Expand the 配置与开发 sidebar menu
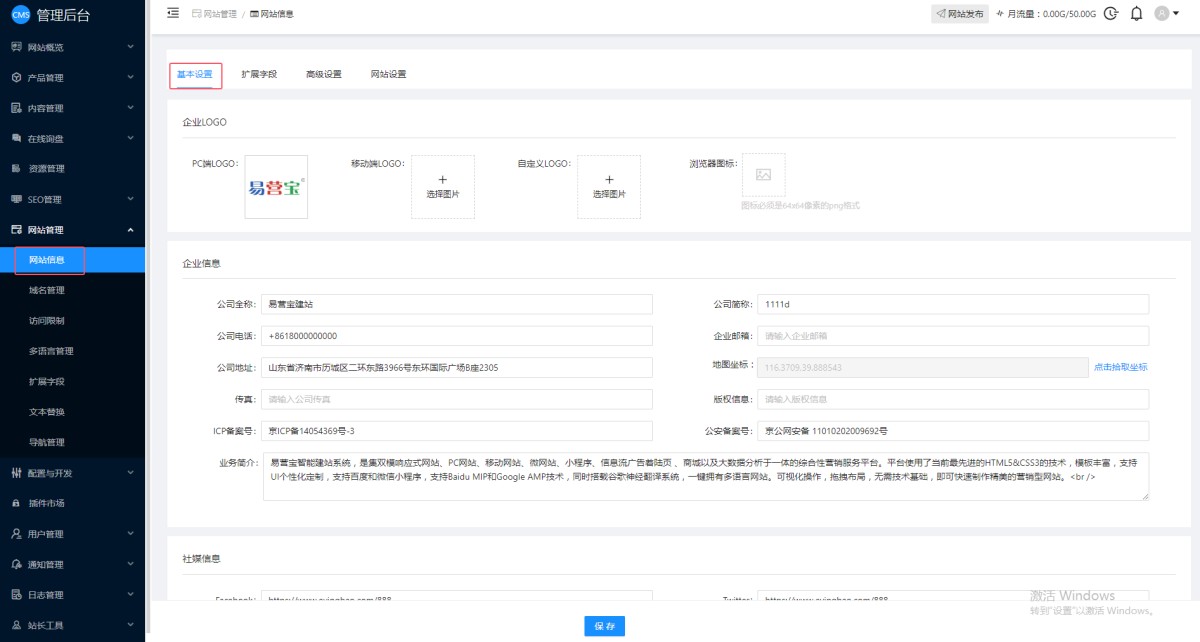The image size is (1200, 642). [x=72, y=473]
